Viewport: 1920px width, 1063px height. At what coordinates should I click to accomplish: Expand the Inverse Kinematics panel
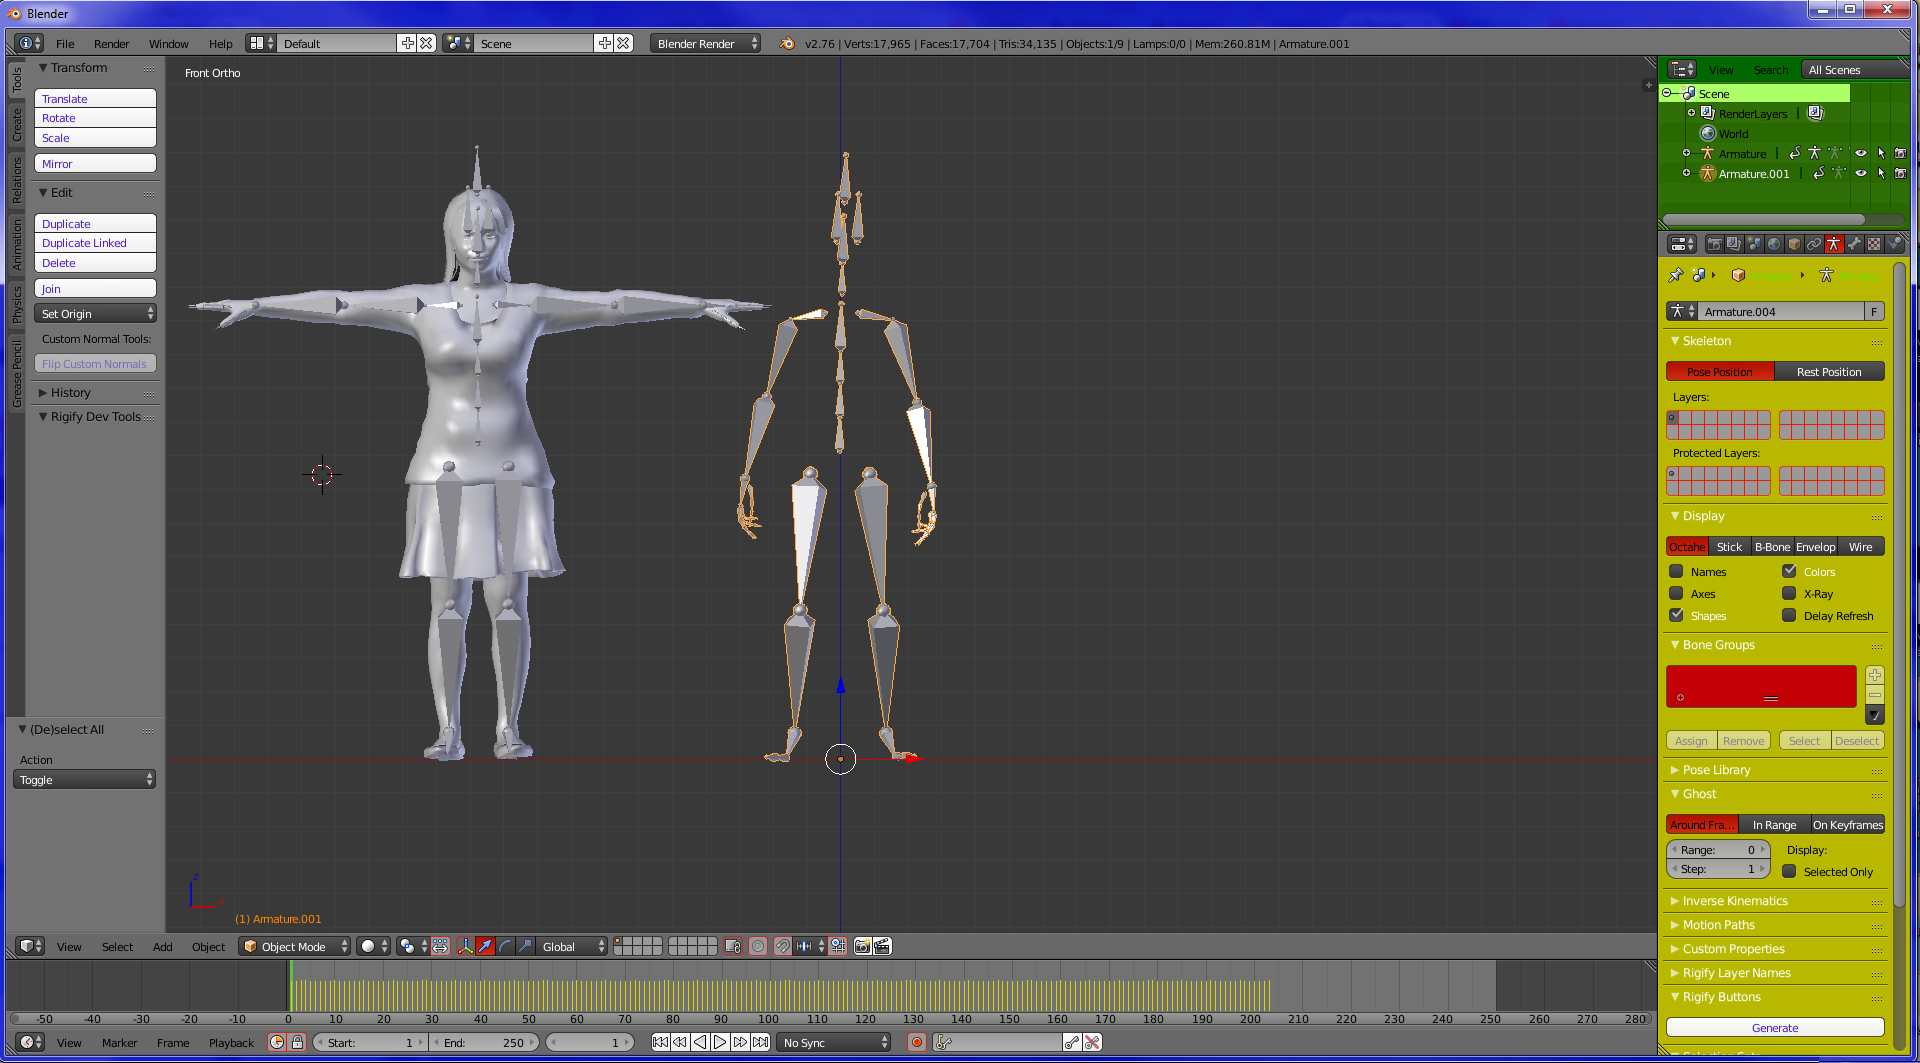[x=1735, y=901]
